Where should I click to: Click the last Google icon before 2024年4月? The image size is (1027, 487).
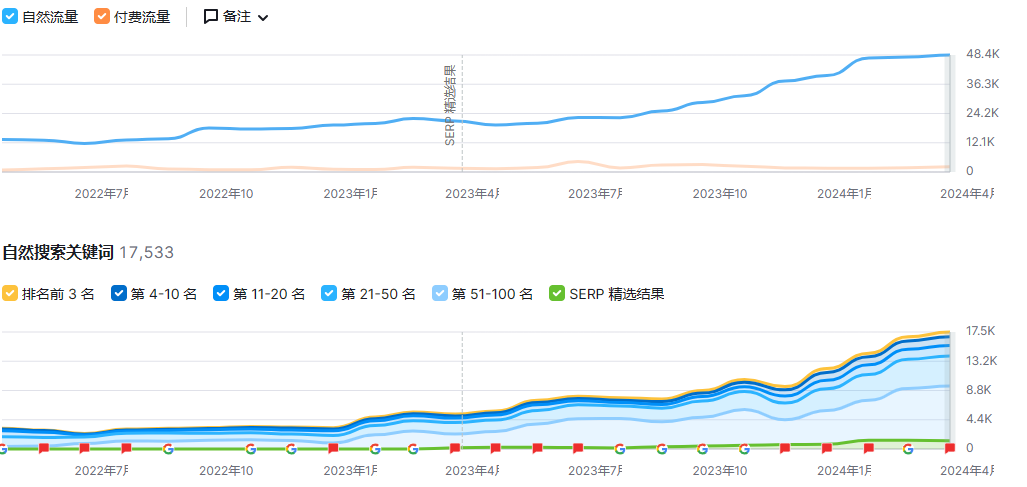[908, 449]
